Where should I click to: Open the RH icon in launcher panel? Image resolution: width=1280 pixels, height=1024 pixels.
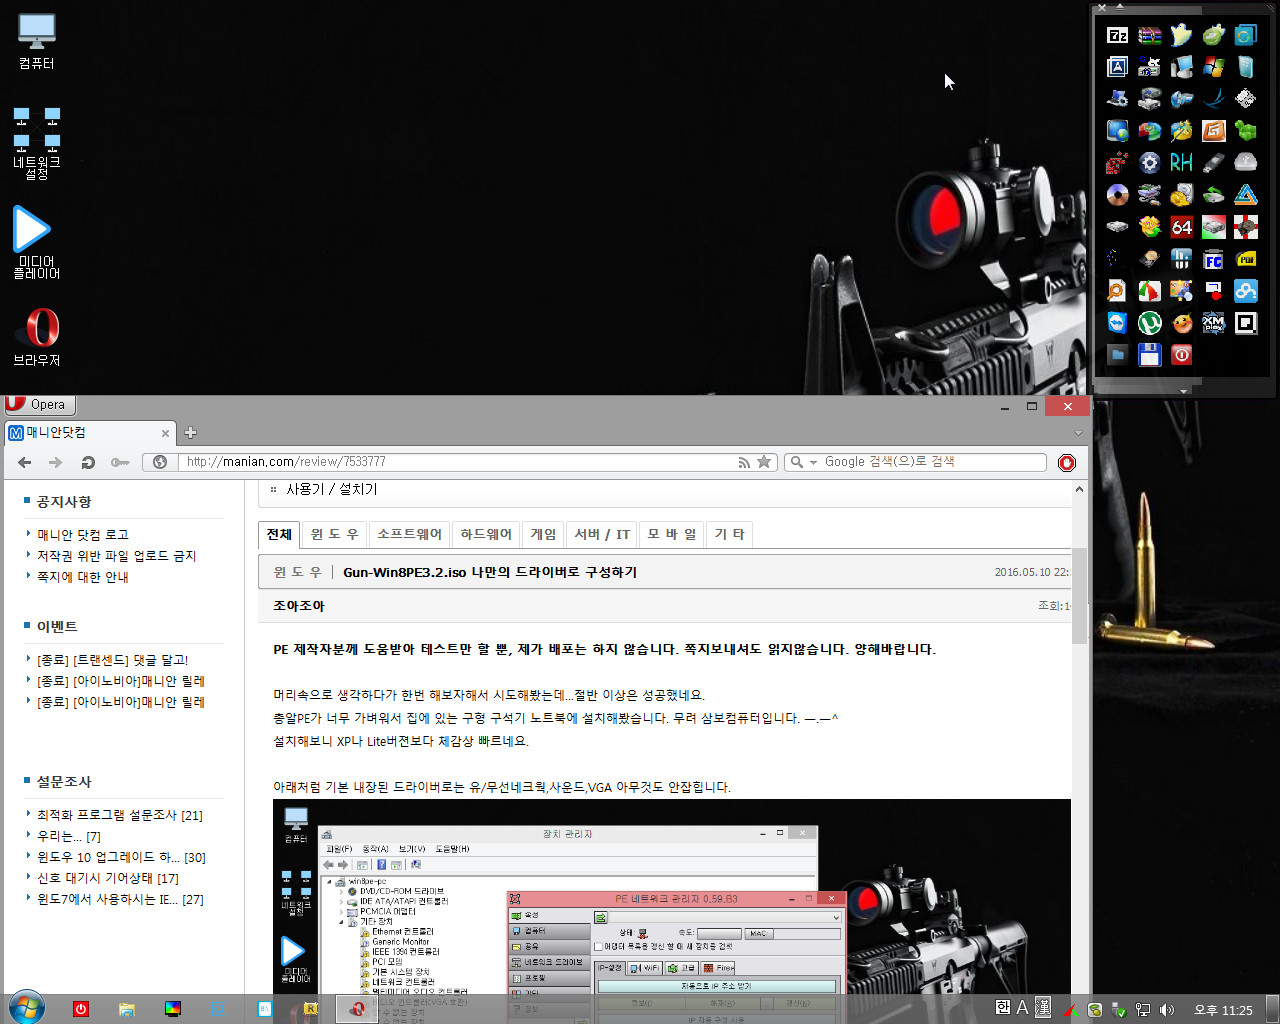click(x=1181, y=162)
